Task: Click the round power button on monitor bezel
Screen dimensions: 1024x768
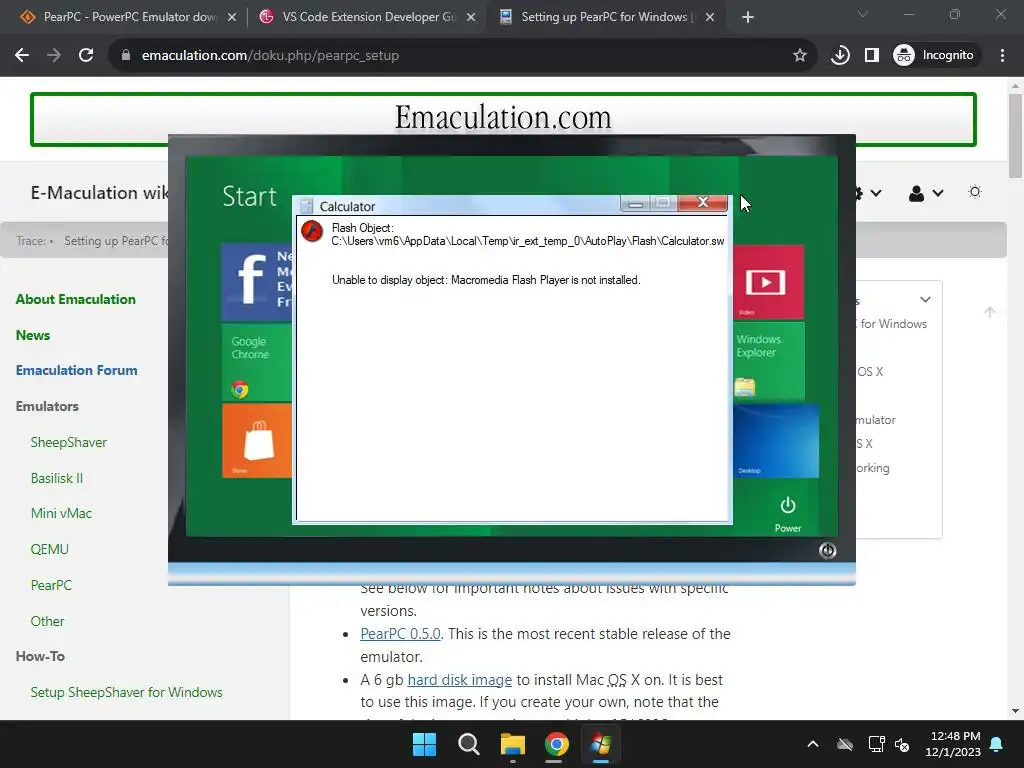Action: coord(827,551)
